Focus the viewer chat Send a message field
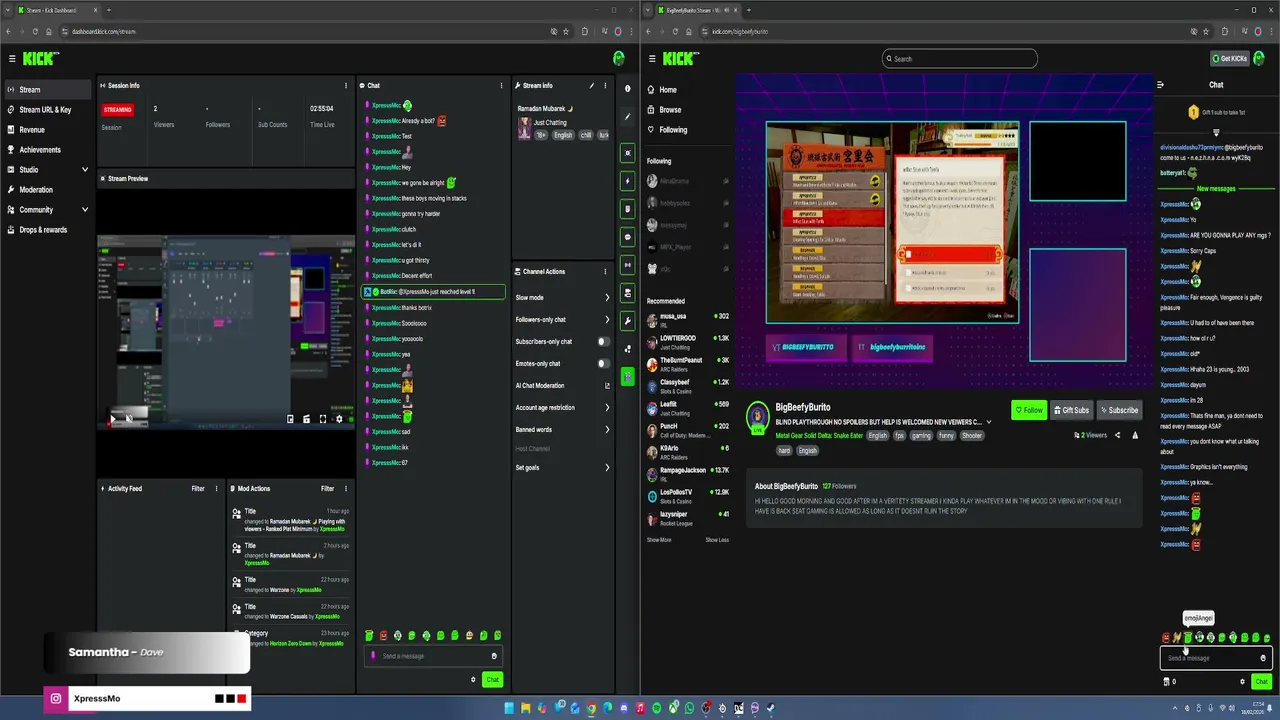 click(x=1215, y=658)
